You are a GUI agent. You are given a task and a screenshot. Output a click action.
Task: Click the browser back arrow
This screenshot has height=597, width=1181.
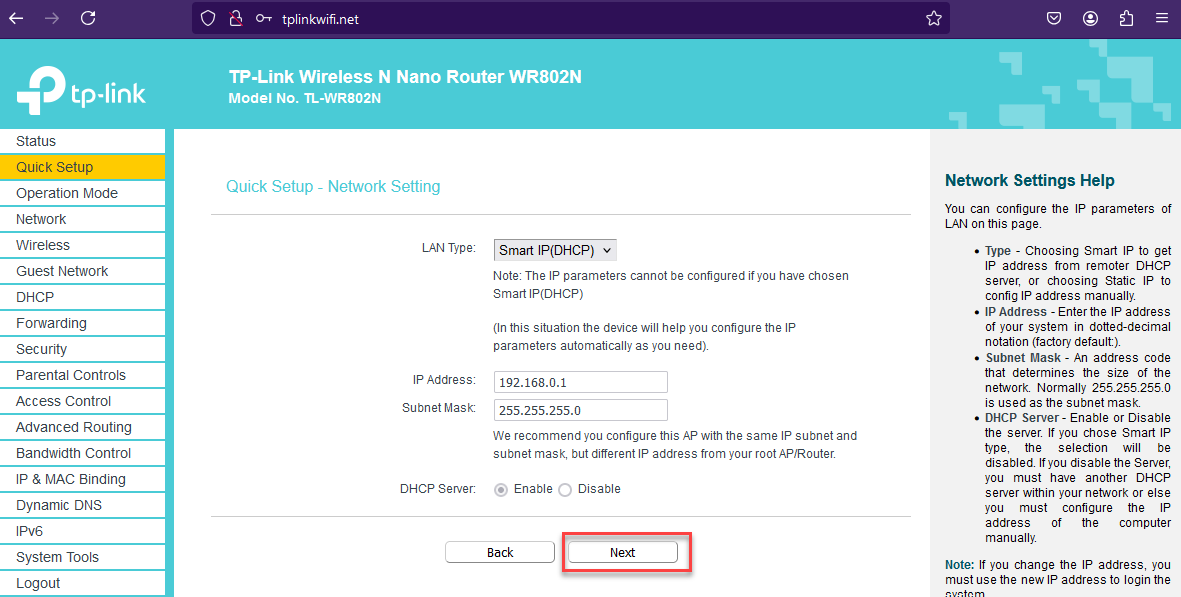[16, 18]
